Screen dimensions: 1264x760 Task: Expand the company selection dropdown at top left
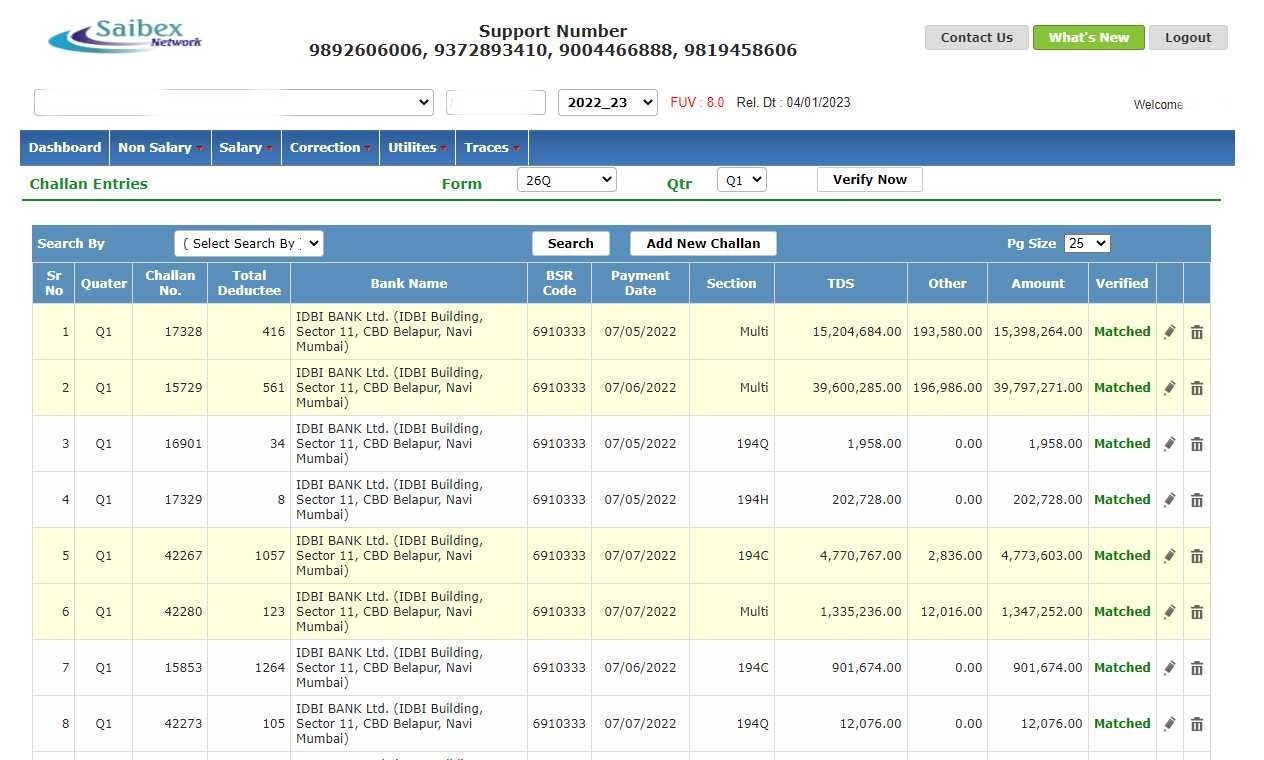(x=233, y=101)
